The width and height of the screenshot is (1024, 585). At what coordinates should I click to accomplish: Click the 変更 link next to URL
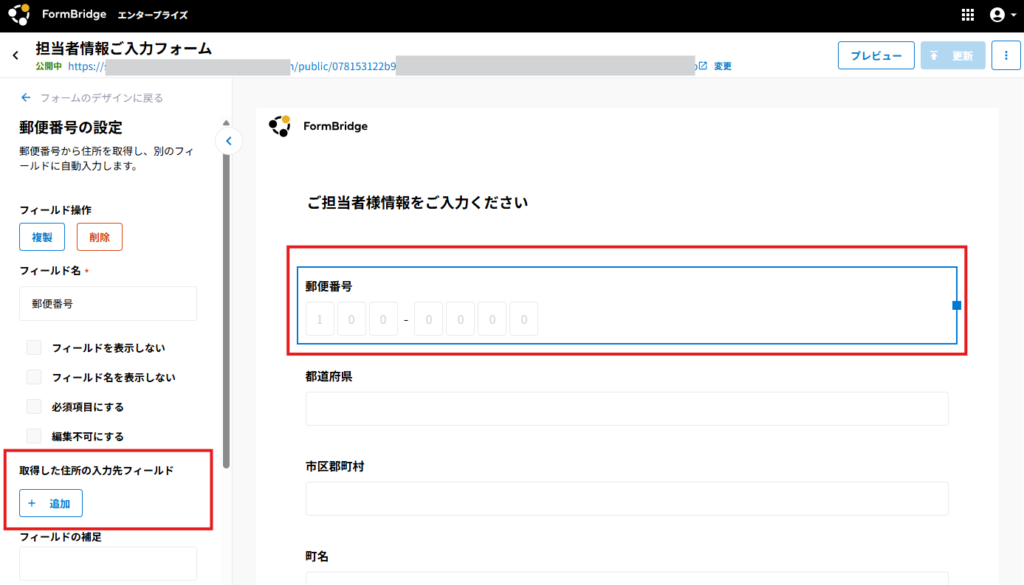723,66
